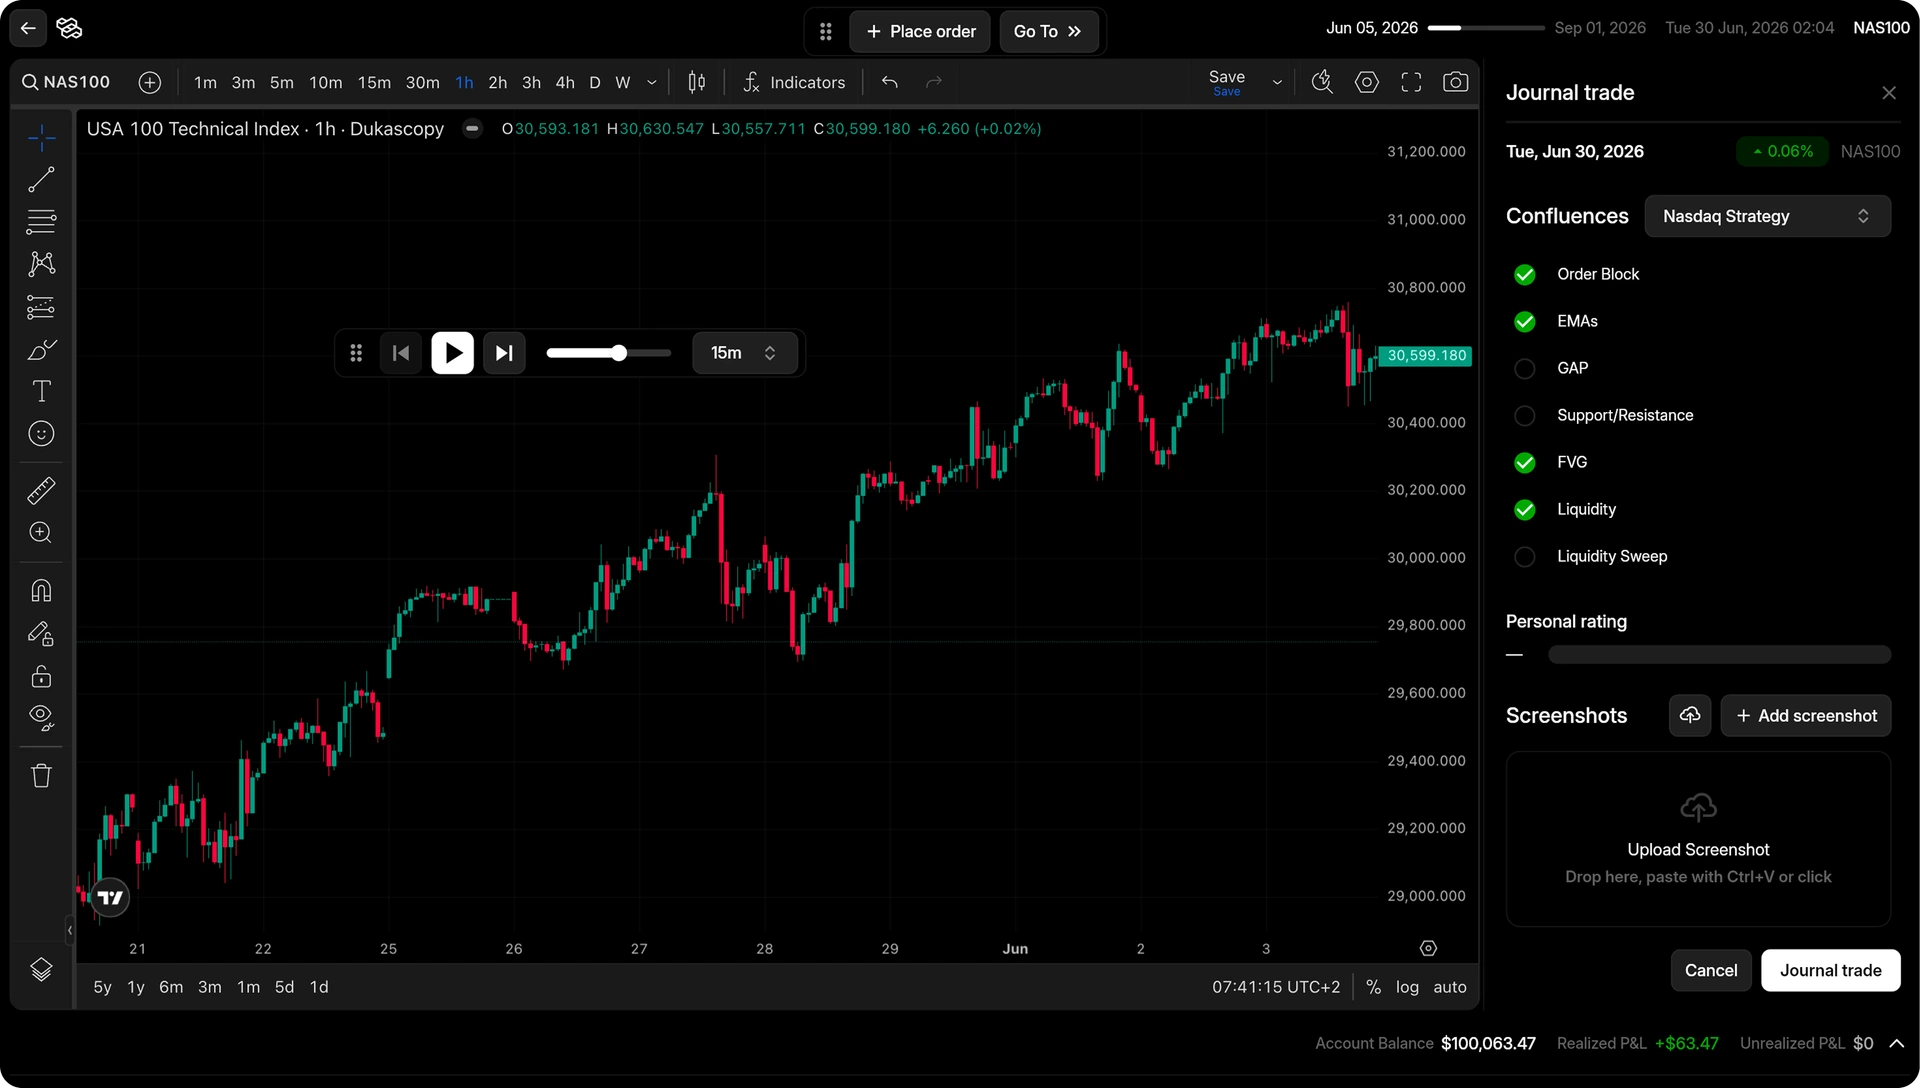Open the object tree layers icon
The height and width of the screenshot is (1088, 1920).
[x=41, y=969]
